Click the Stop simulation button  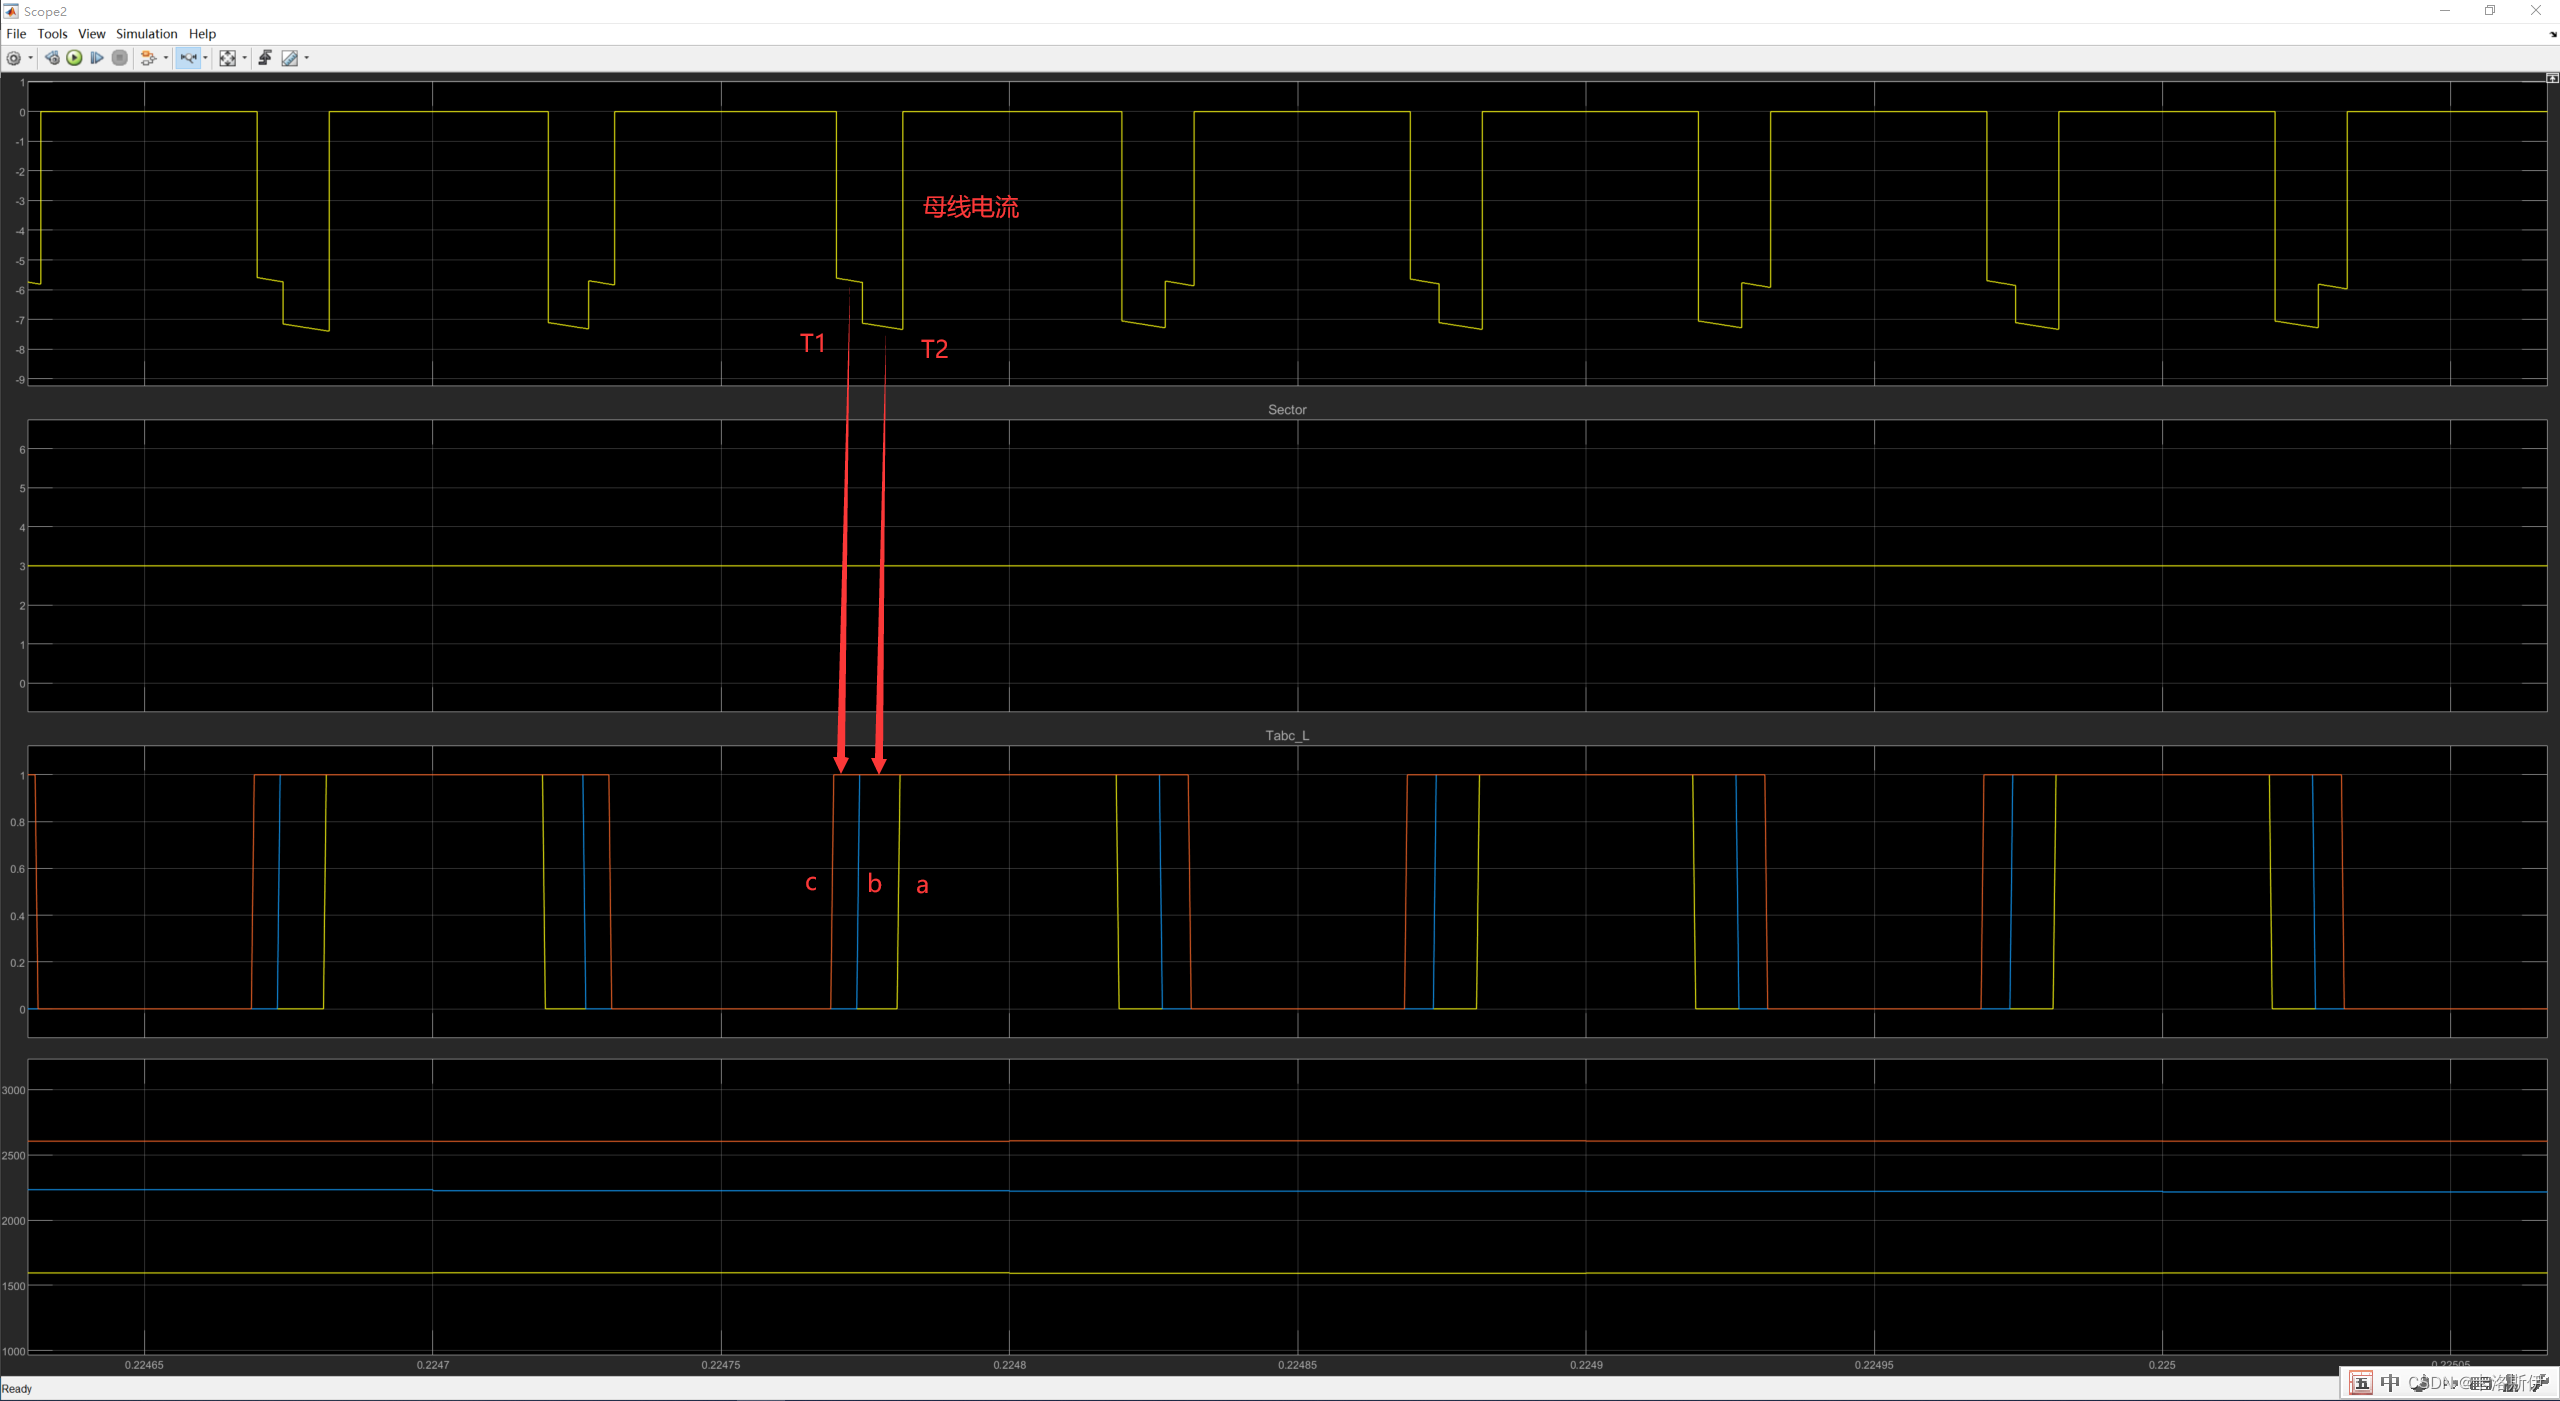120,58
